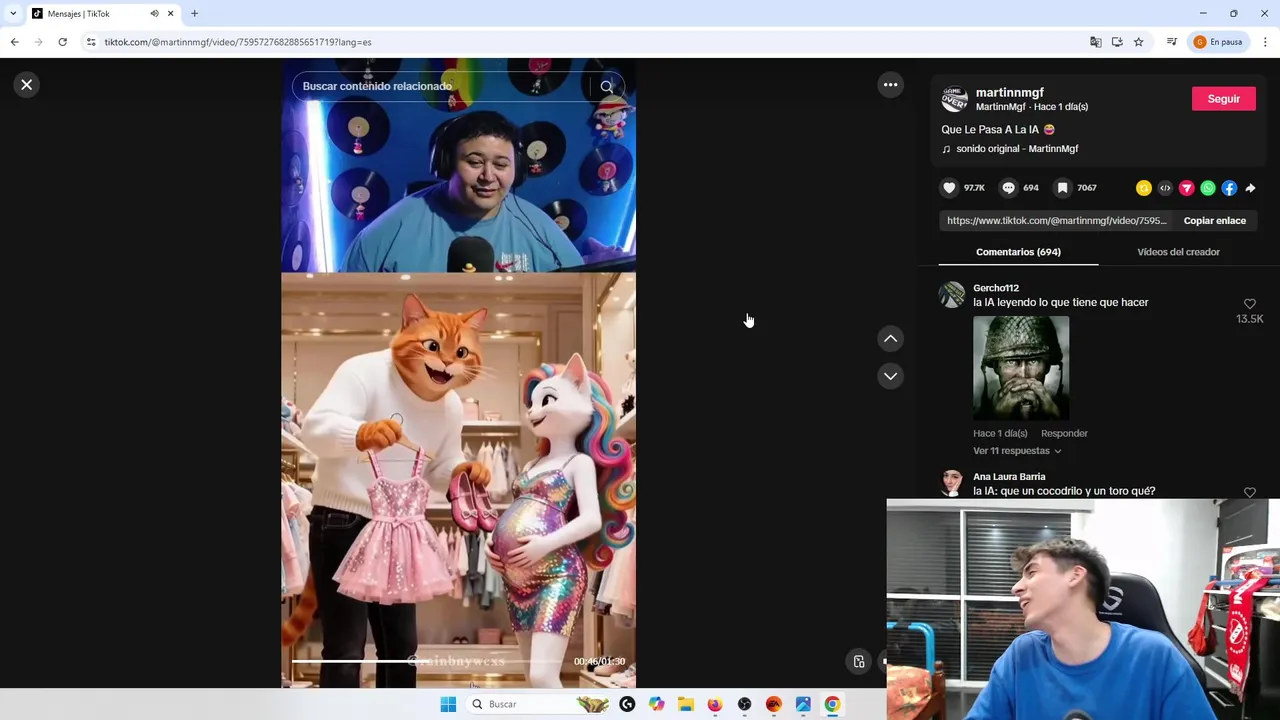Switch to Chrome in taskbar
Screen dimensions: 1280x720
pos(832,705)
